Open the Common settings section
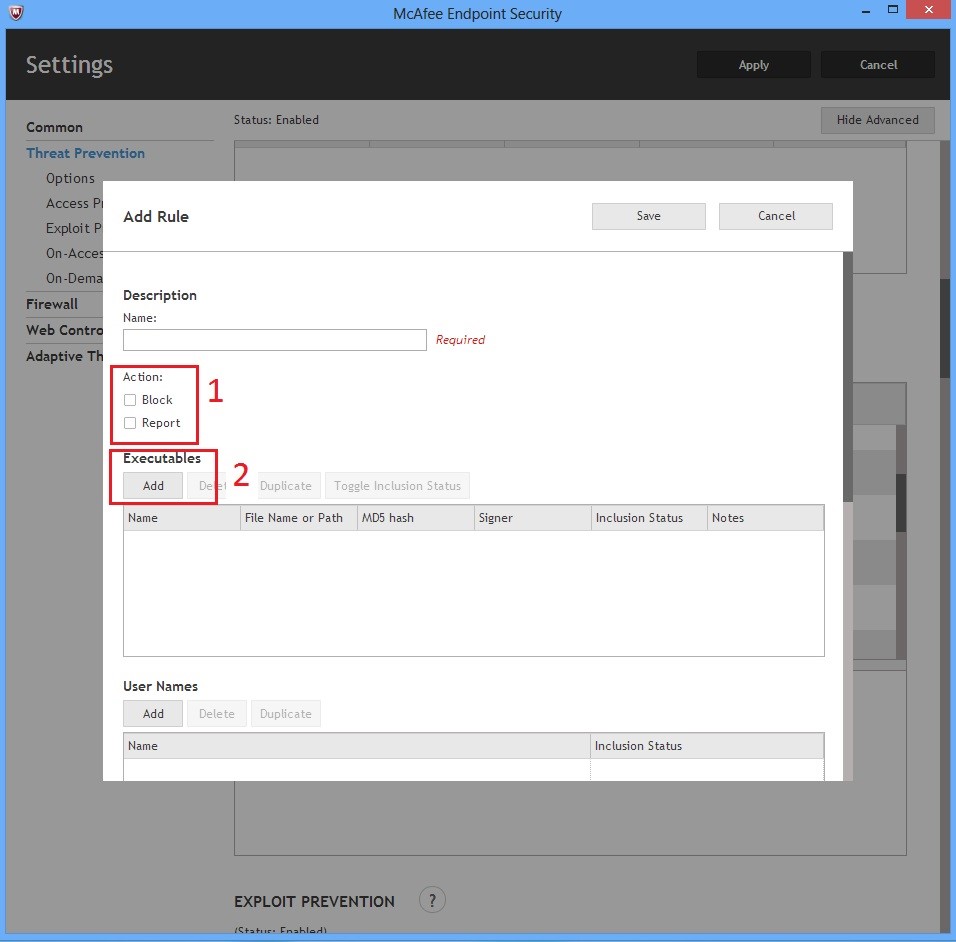This screenshot has width=956, height=942. coord(54,127)
